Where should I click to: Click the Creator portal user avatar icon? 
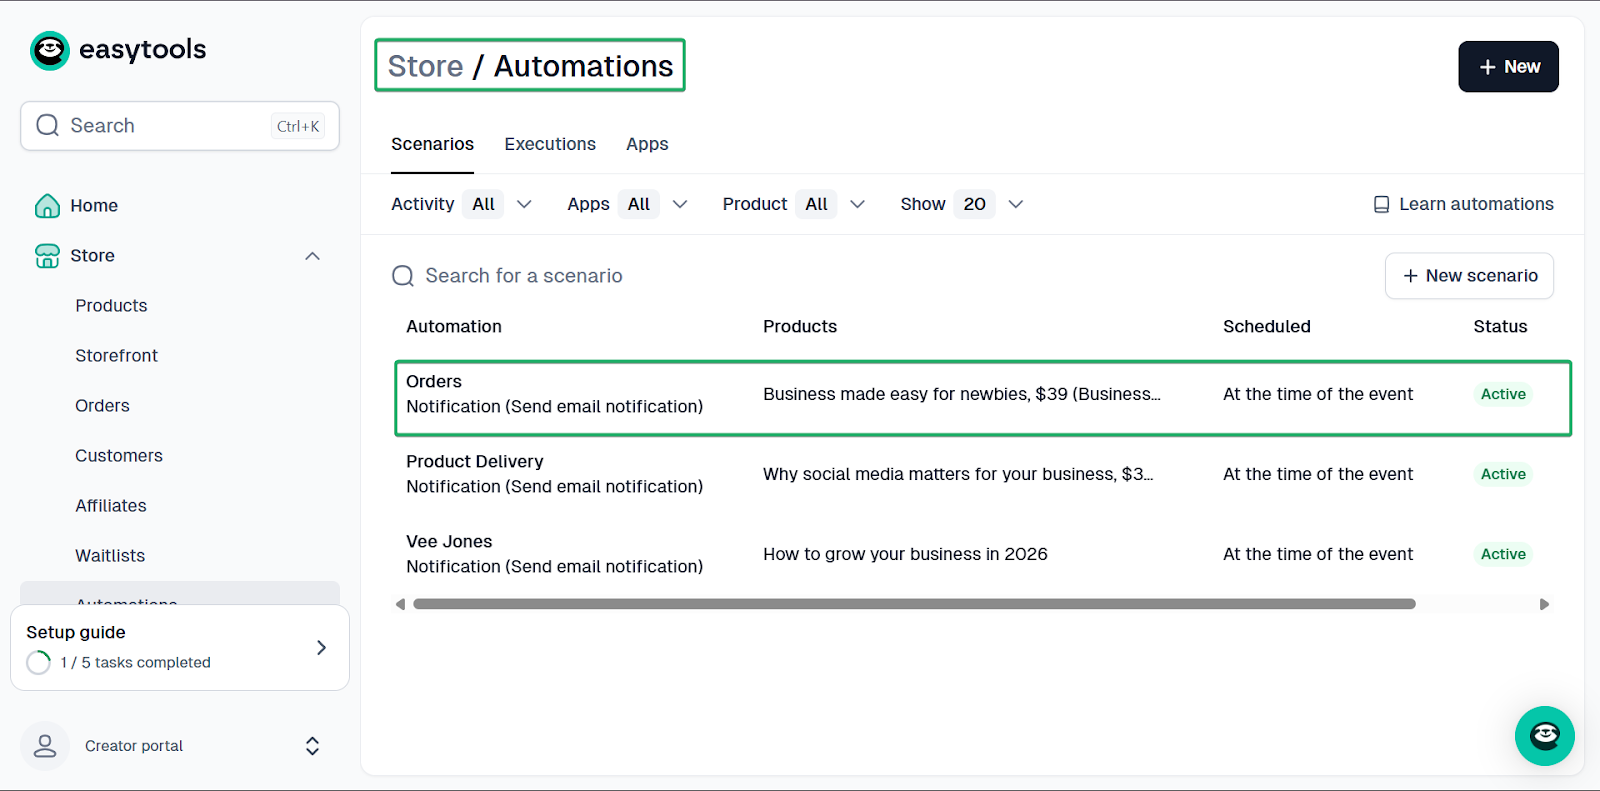[x=45, y=746]
